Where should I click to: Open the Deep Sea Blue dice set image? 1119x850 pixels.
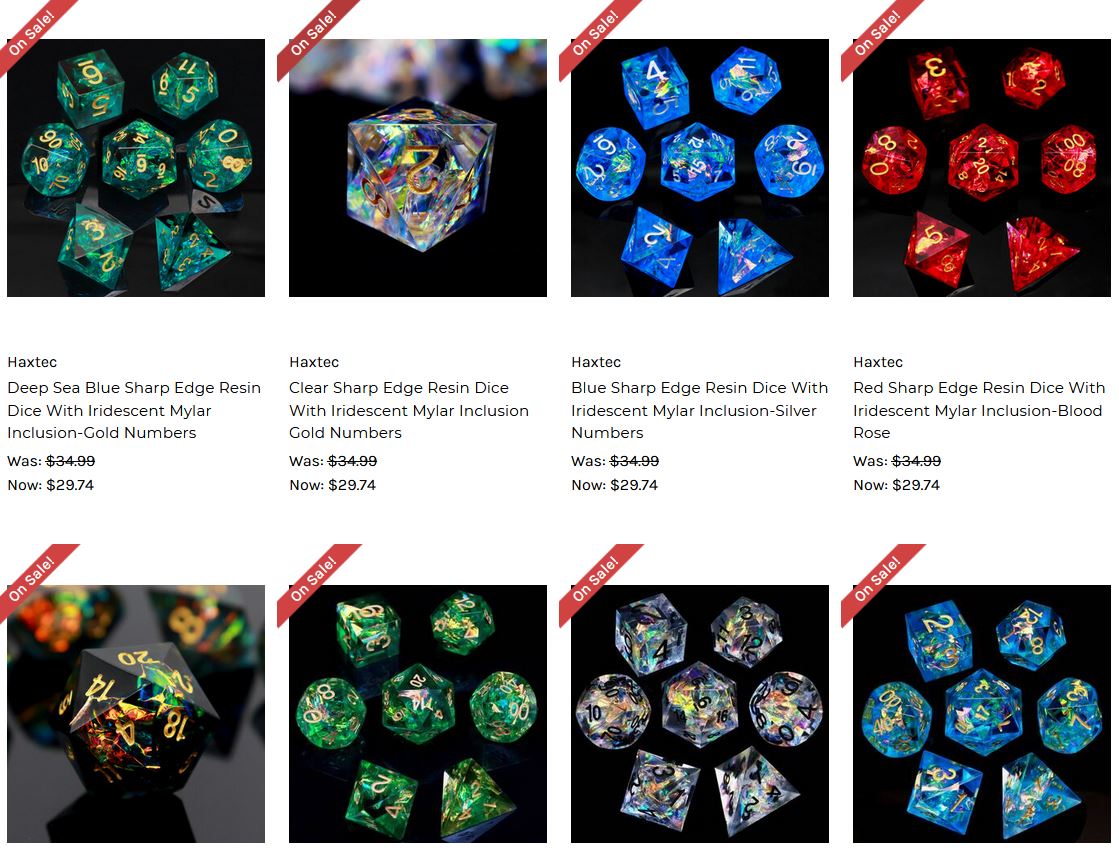[136, 168]
